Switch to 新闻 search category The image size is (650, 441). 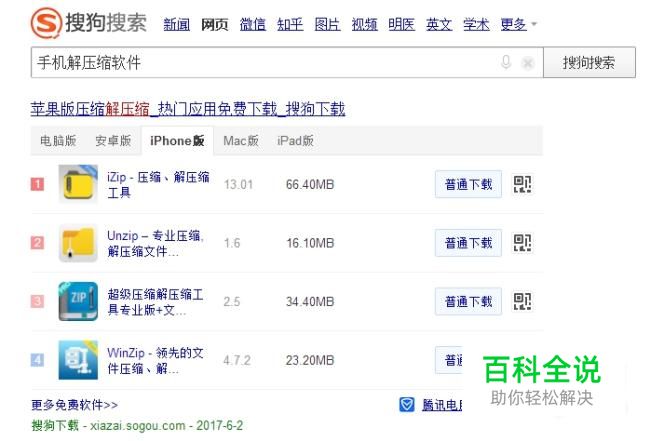177,24
